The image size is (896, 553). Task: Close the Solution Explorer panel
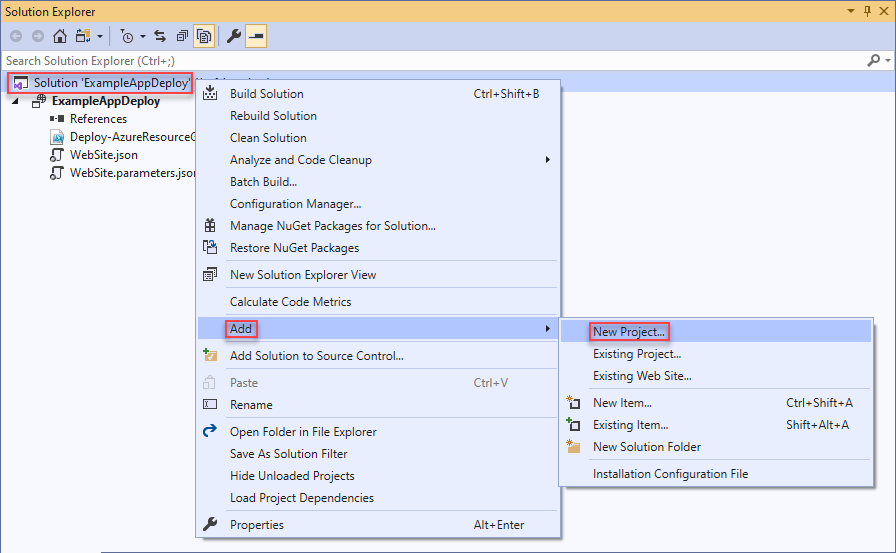pyautogui.click(x=883, y=11)
